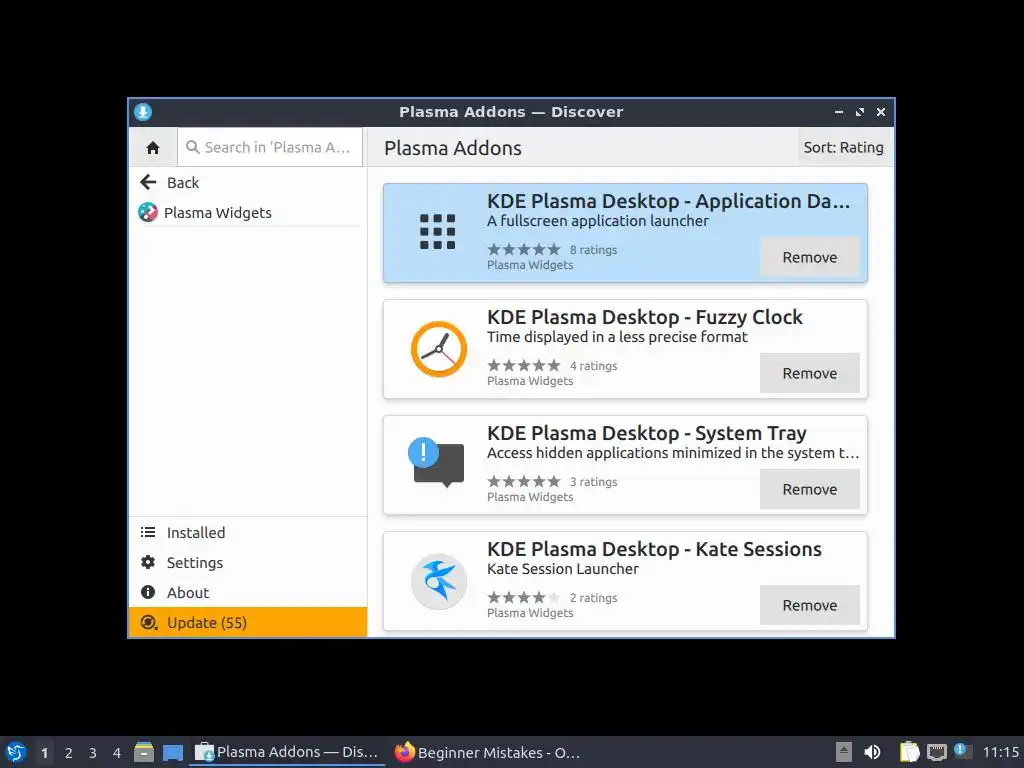Click 'Kate Session Launcher' description
The image size is (1024, 768).
click(x=563, y=569)
